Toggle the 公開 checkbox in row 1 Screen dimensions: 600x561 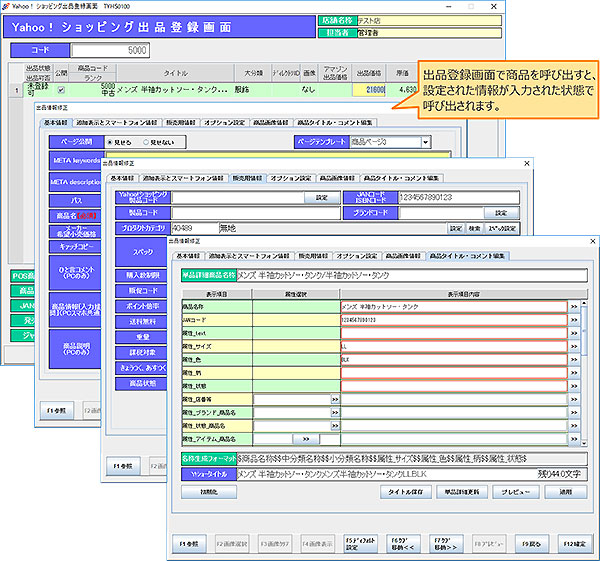(59, 91)
